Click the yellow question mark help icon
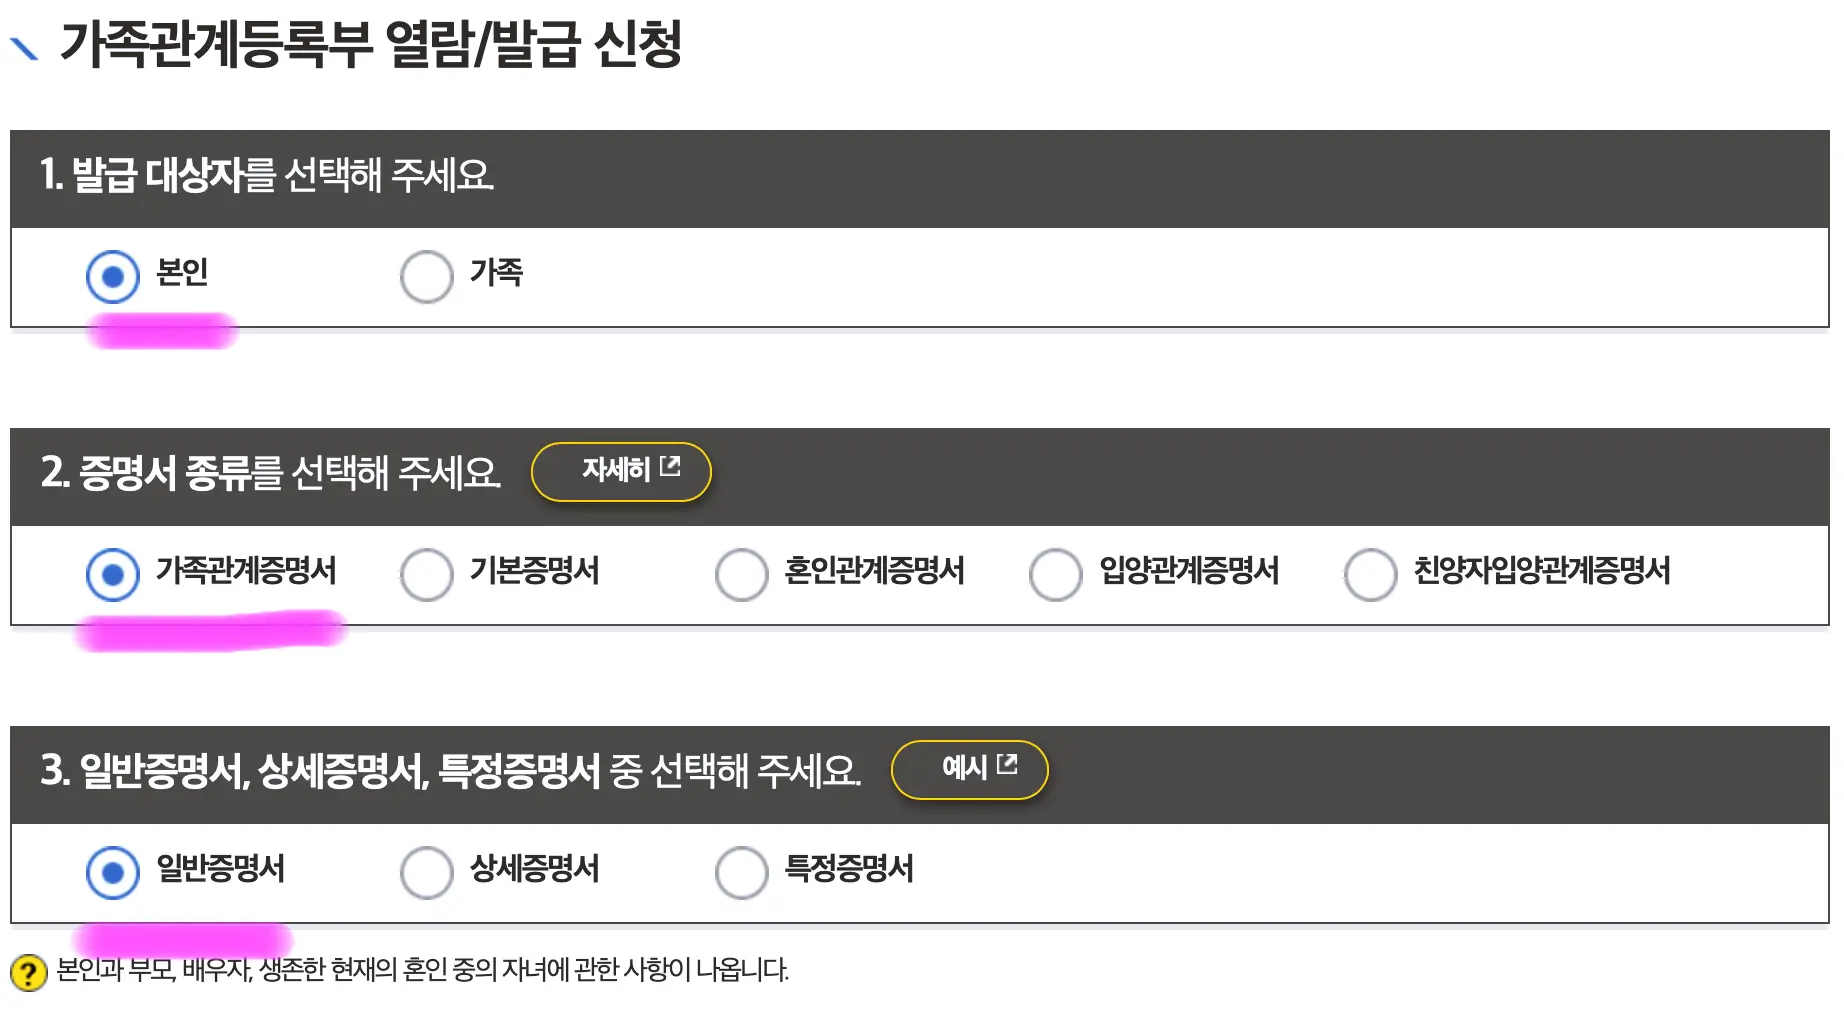Screen dimensions: 1844x1014 point(30,970)
